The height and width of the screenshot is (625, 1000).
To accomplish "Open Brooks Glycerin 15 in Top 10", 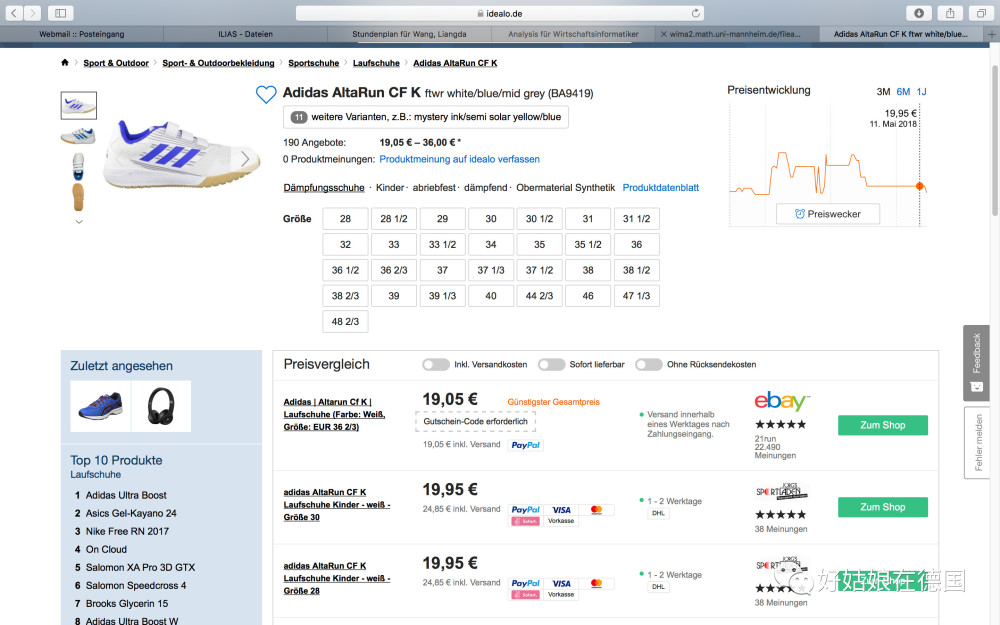I will (127, 603).
